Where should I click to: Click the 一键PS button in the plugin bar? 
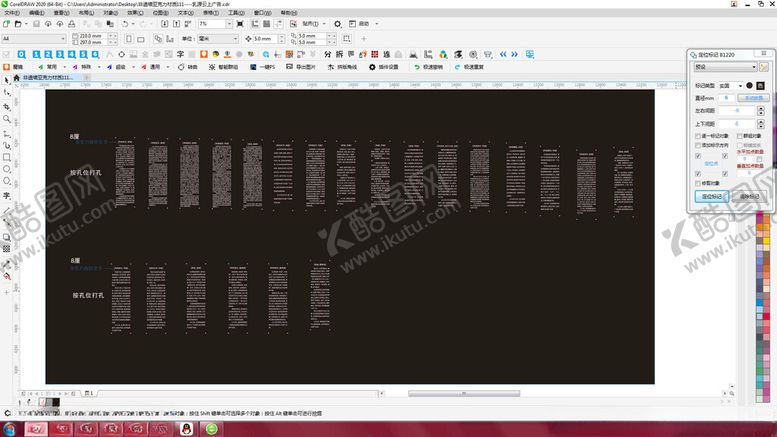263,67
